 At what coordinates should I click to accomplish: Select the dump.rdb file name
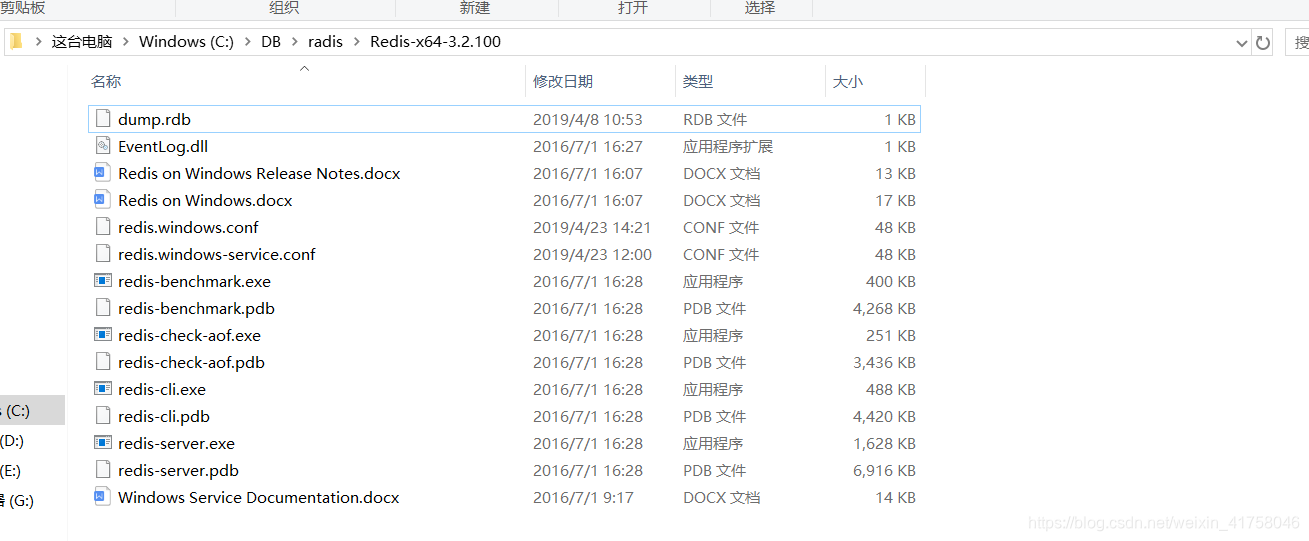(154, 119)
